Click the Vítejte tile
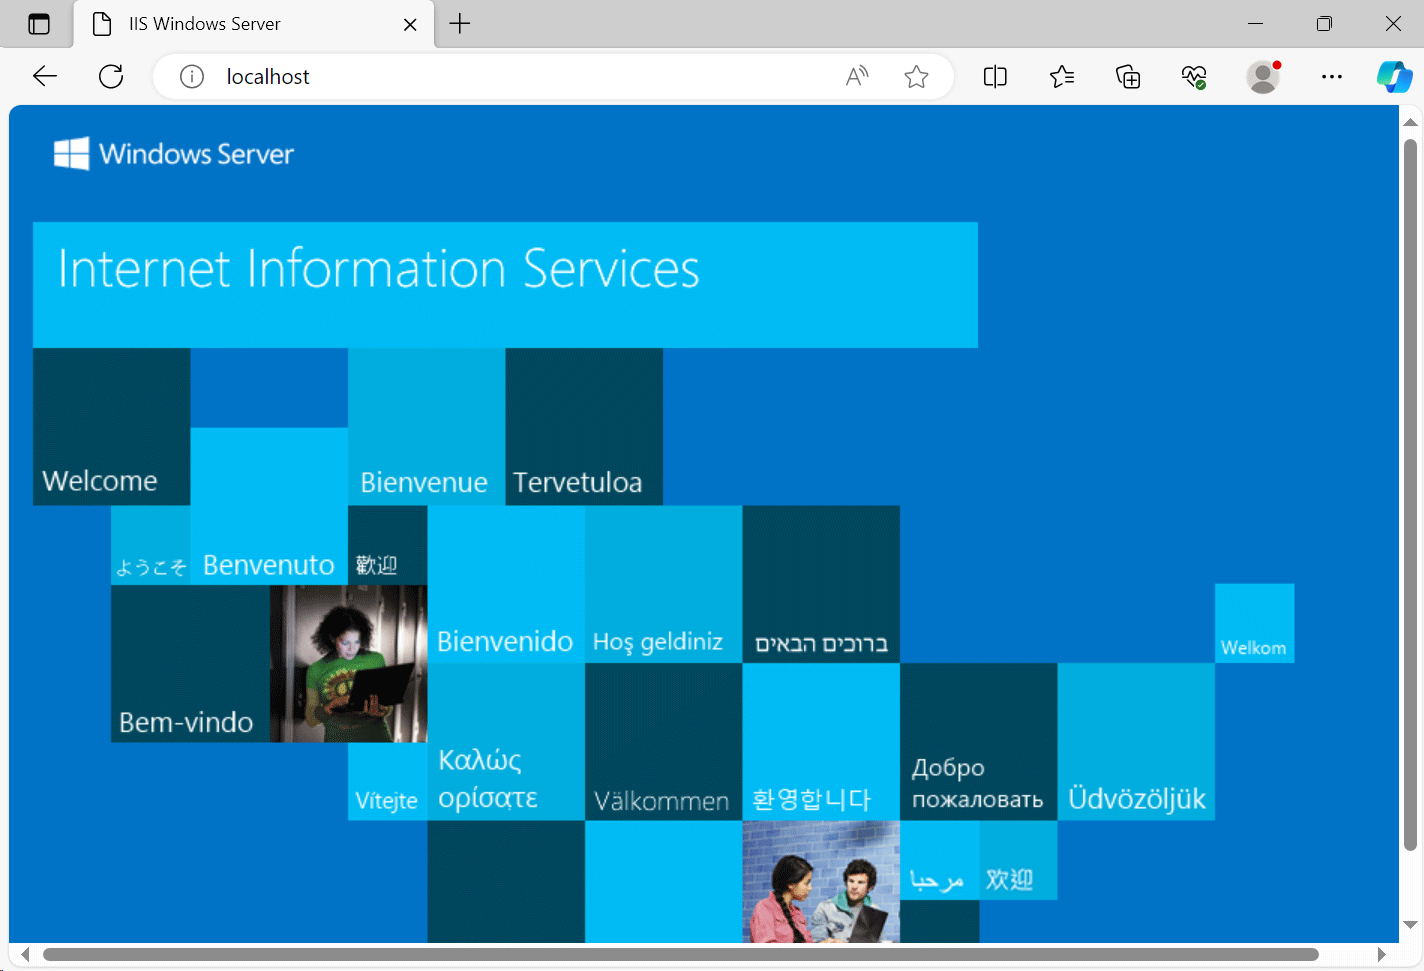The image size is (1424, 971). 387,781
